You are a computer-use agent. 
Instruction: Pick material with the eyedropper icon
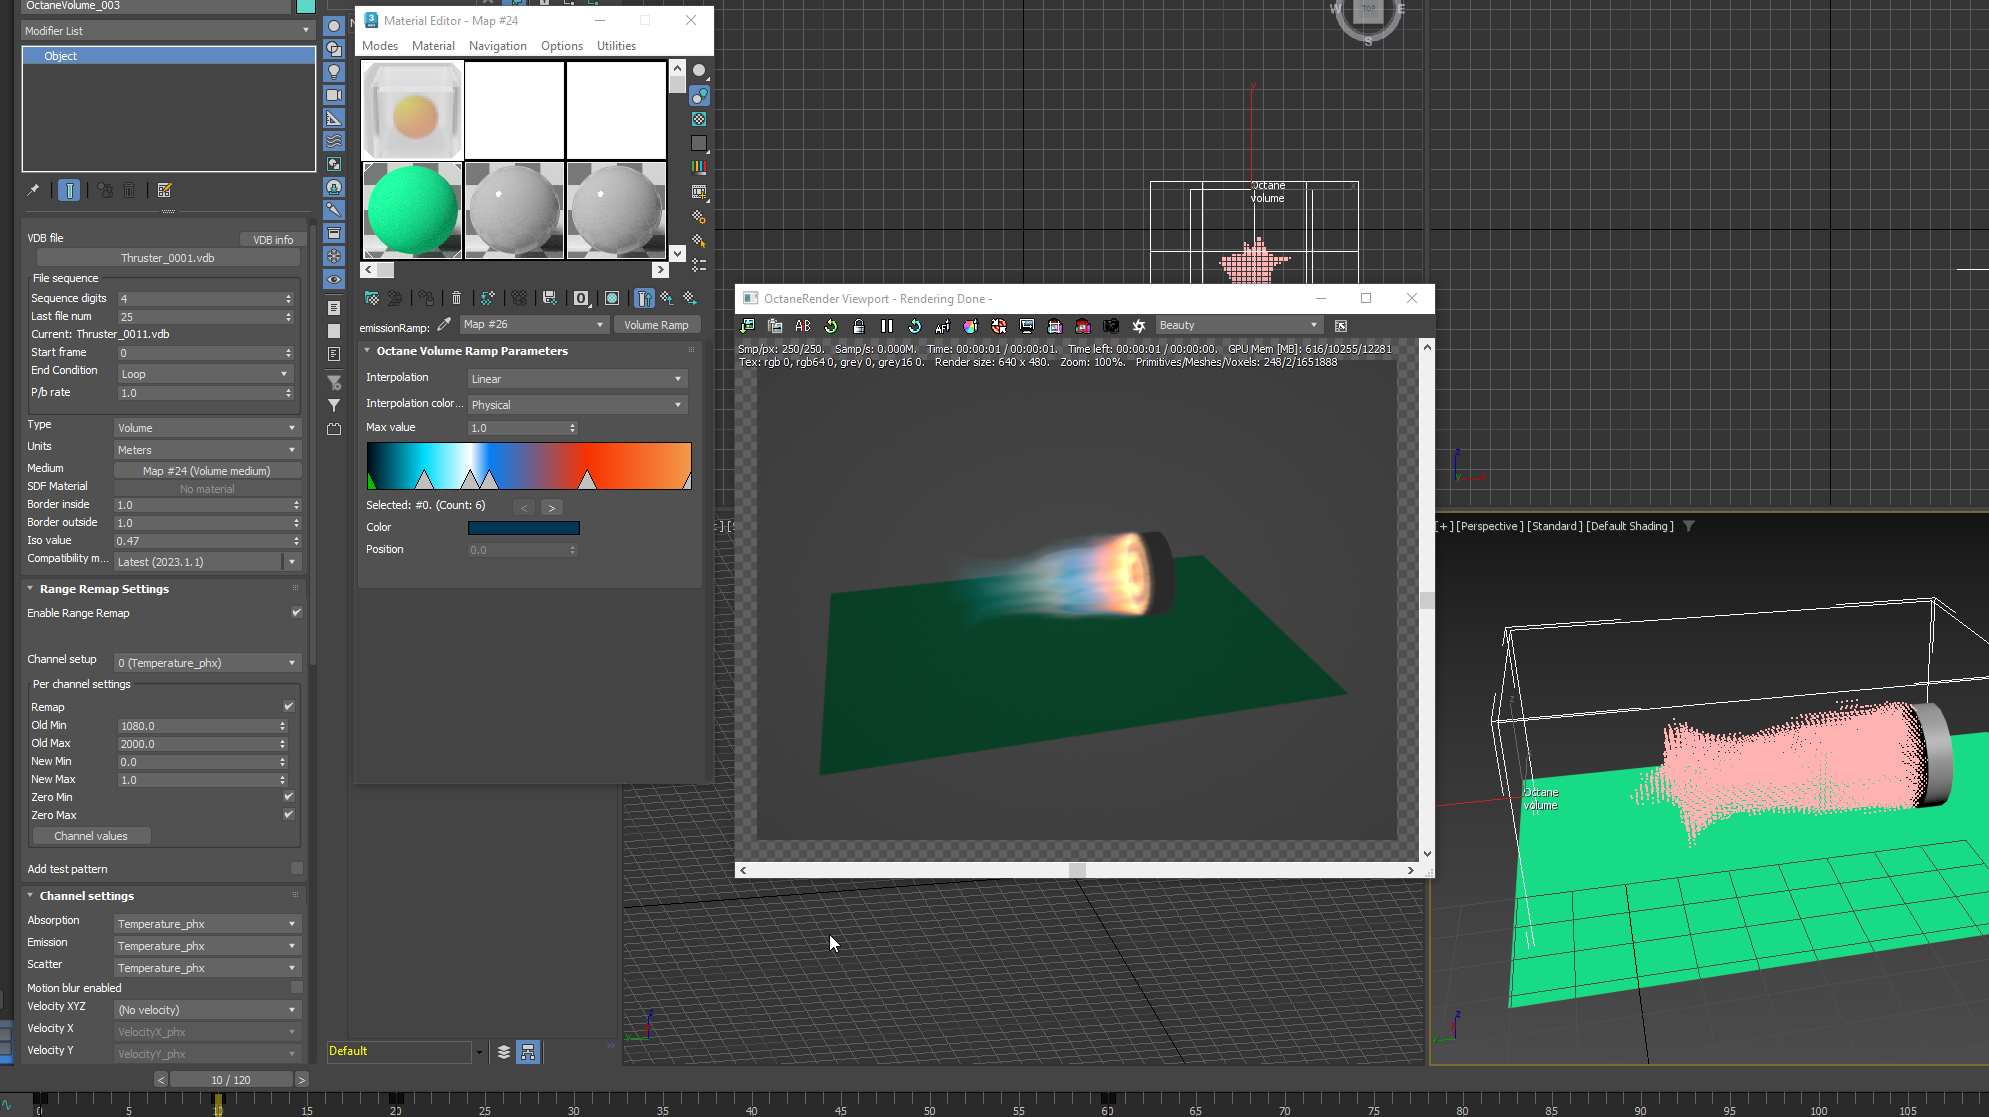tap(444, 325)
